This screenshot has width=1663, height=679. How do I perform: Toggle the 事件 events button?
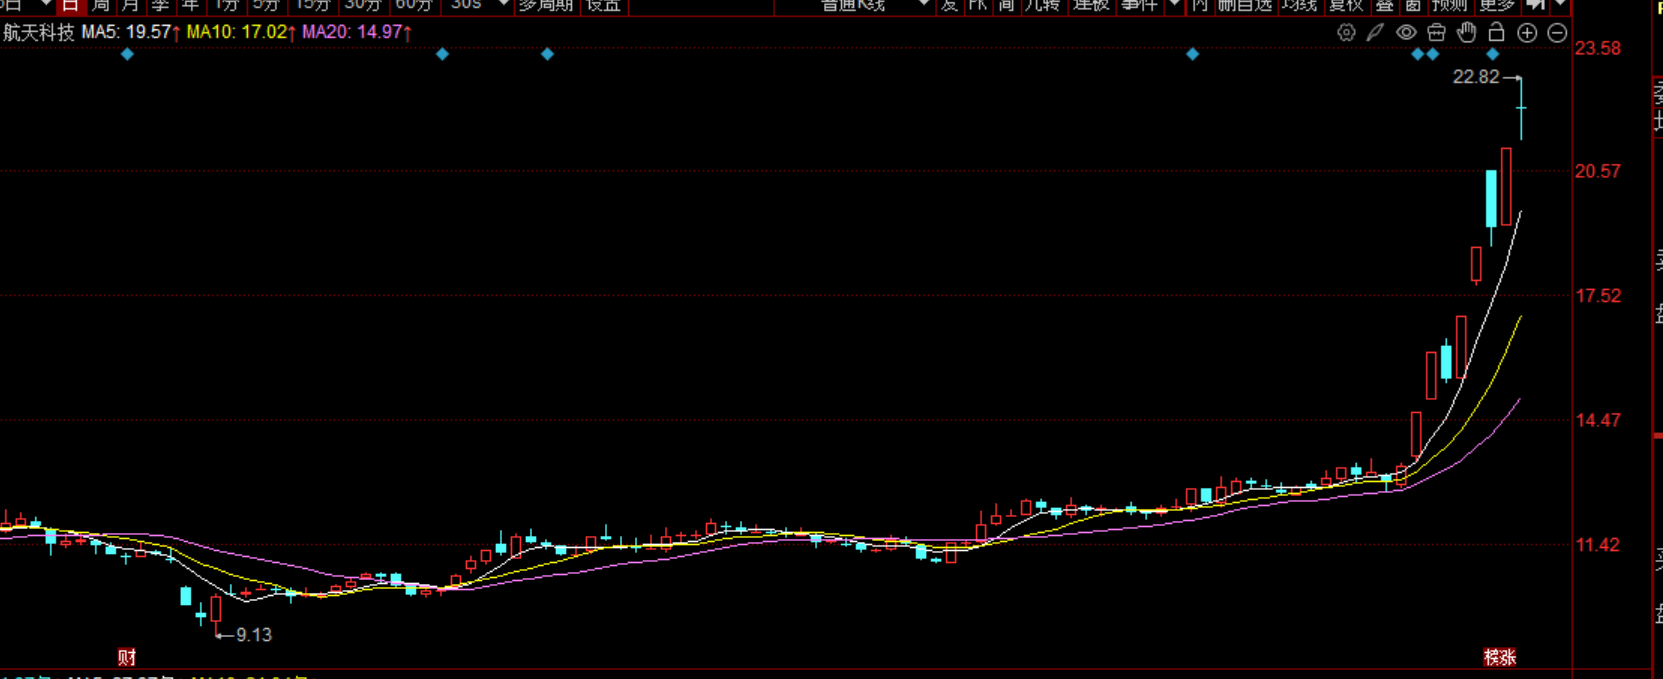[x=1139, y=5]
